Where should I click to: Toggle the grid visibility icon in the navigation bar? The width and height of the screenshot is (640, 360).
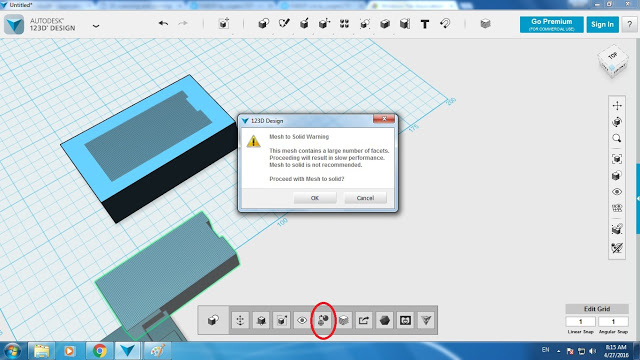tap(617, 208)
